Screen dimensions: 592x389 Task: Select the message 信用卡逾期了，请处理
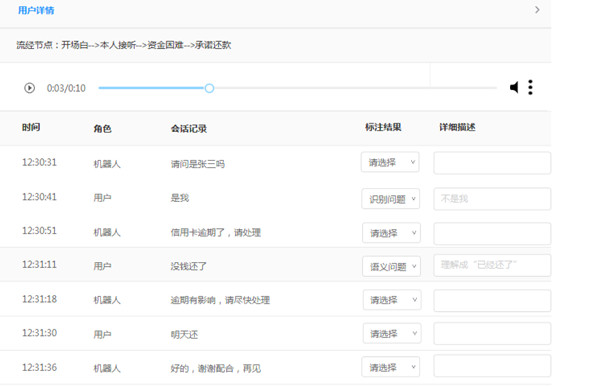point(216,232)
